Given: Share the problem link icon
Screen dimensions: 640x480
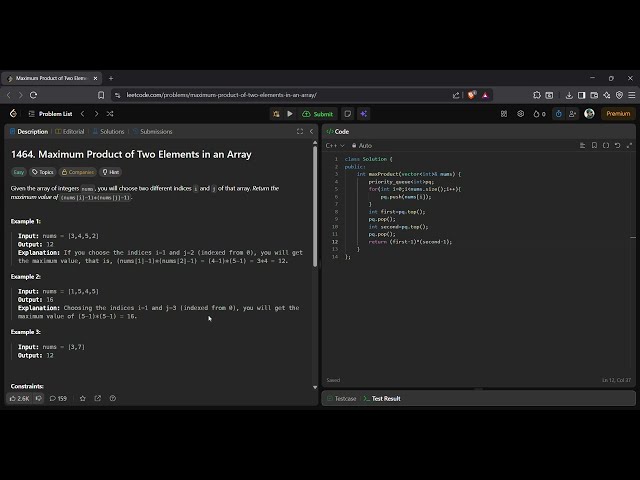Looking at the screenshot, I should (98, 398).
